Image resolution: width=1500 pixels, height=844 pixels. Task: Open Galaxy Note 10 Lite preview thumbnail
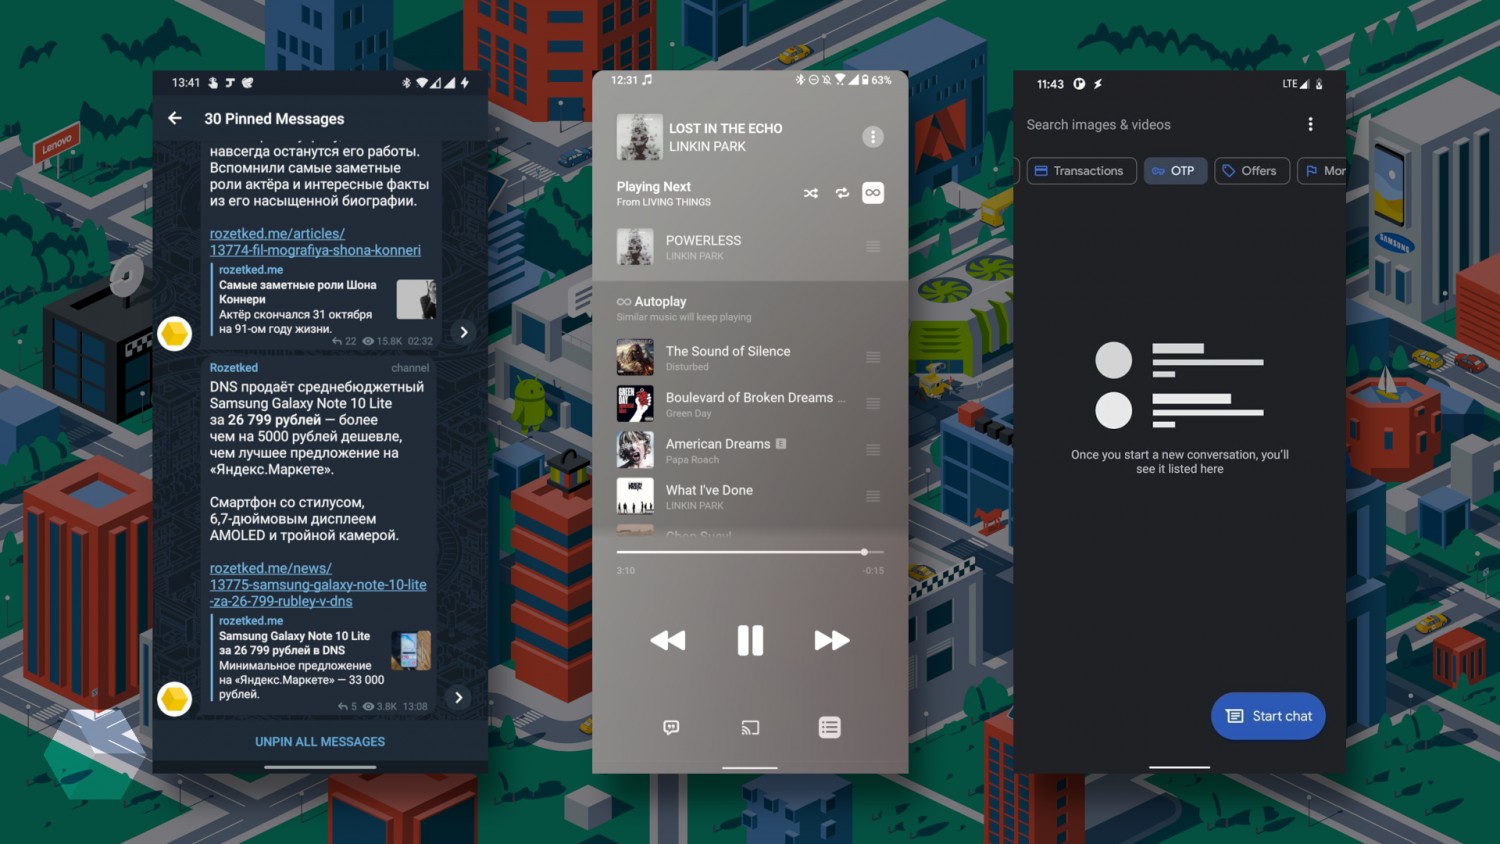click(x=411, y=650)
